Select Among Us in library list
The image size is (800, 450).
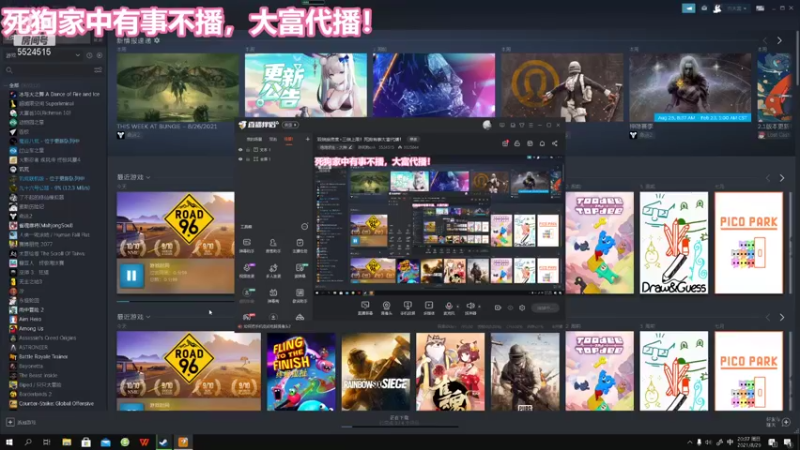pos(27,329)
